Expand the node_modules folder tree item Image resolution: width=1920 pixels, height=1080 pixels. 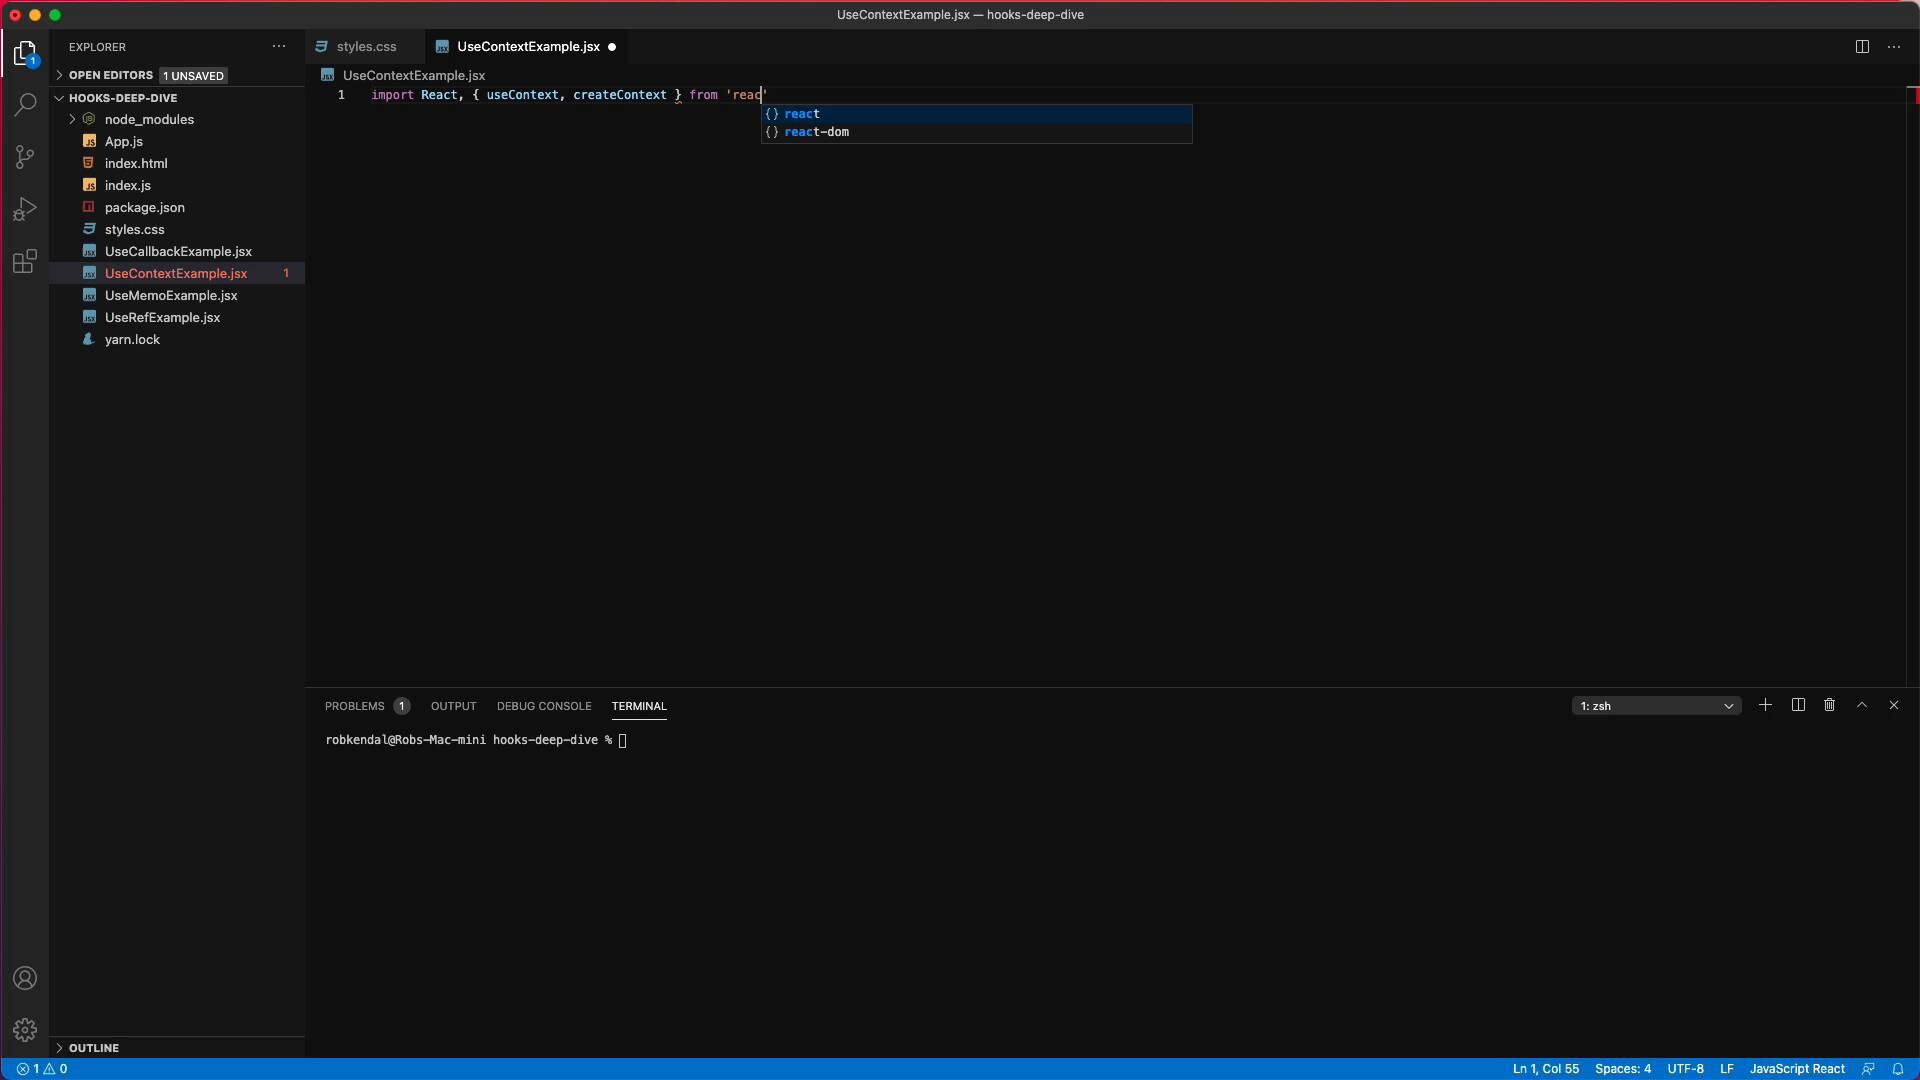(73, 119)
